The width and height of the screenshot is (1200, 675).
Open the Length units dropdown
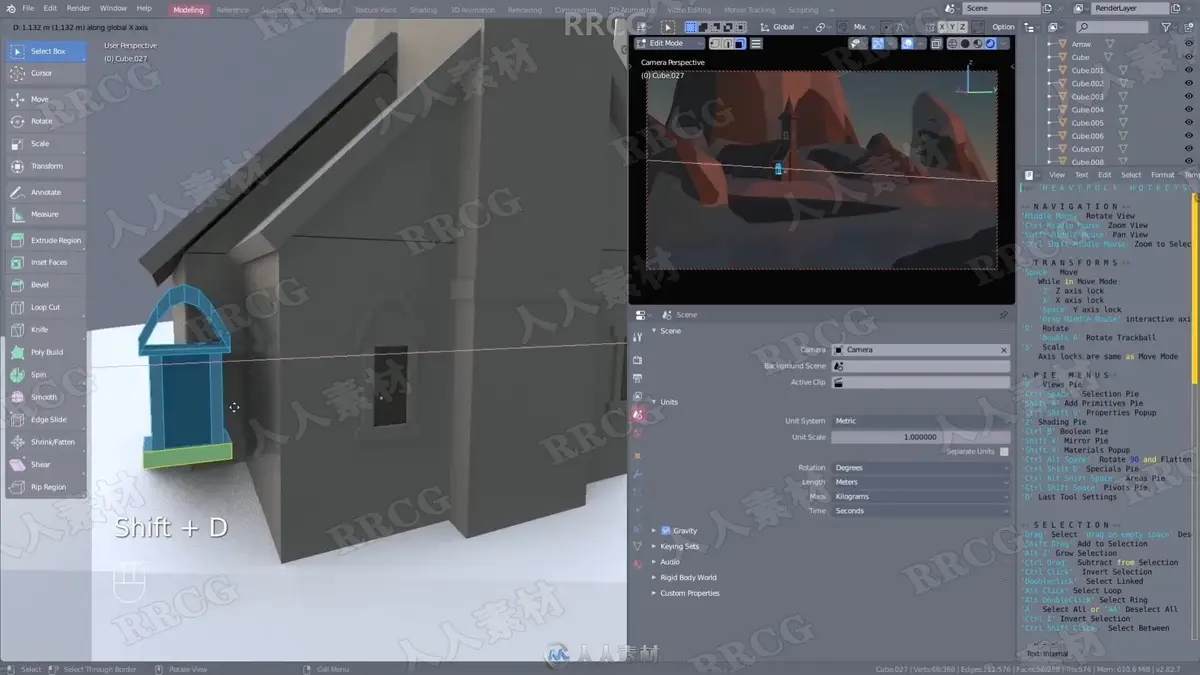pos(920,482)
